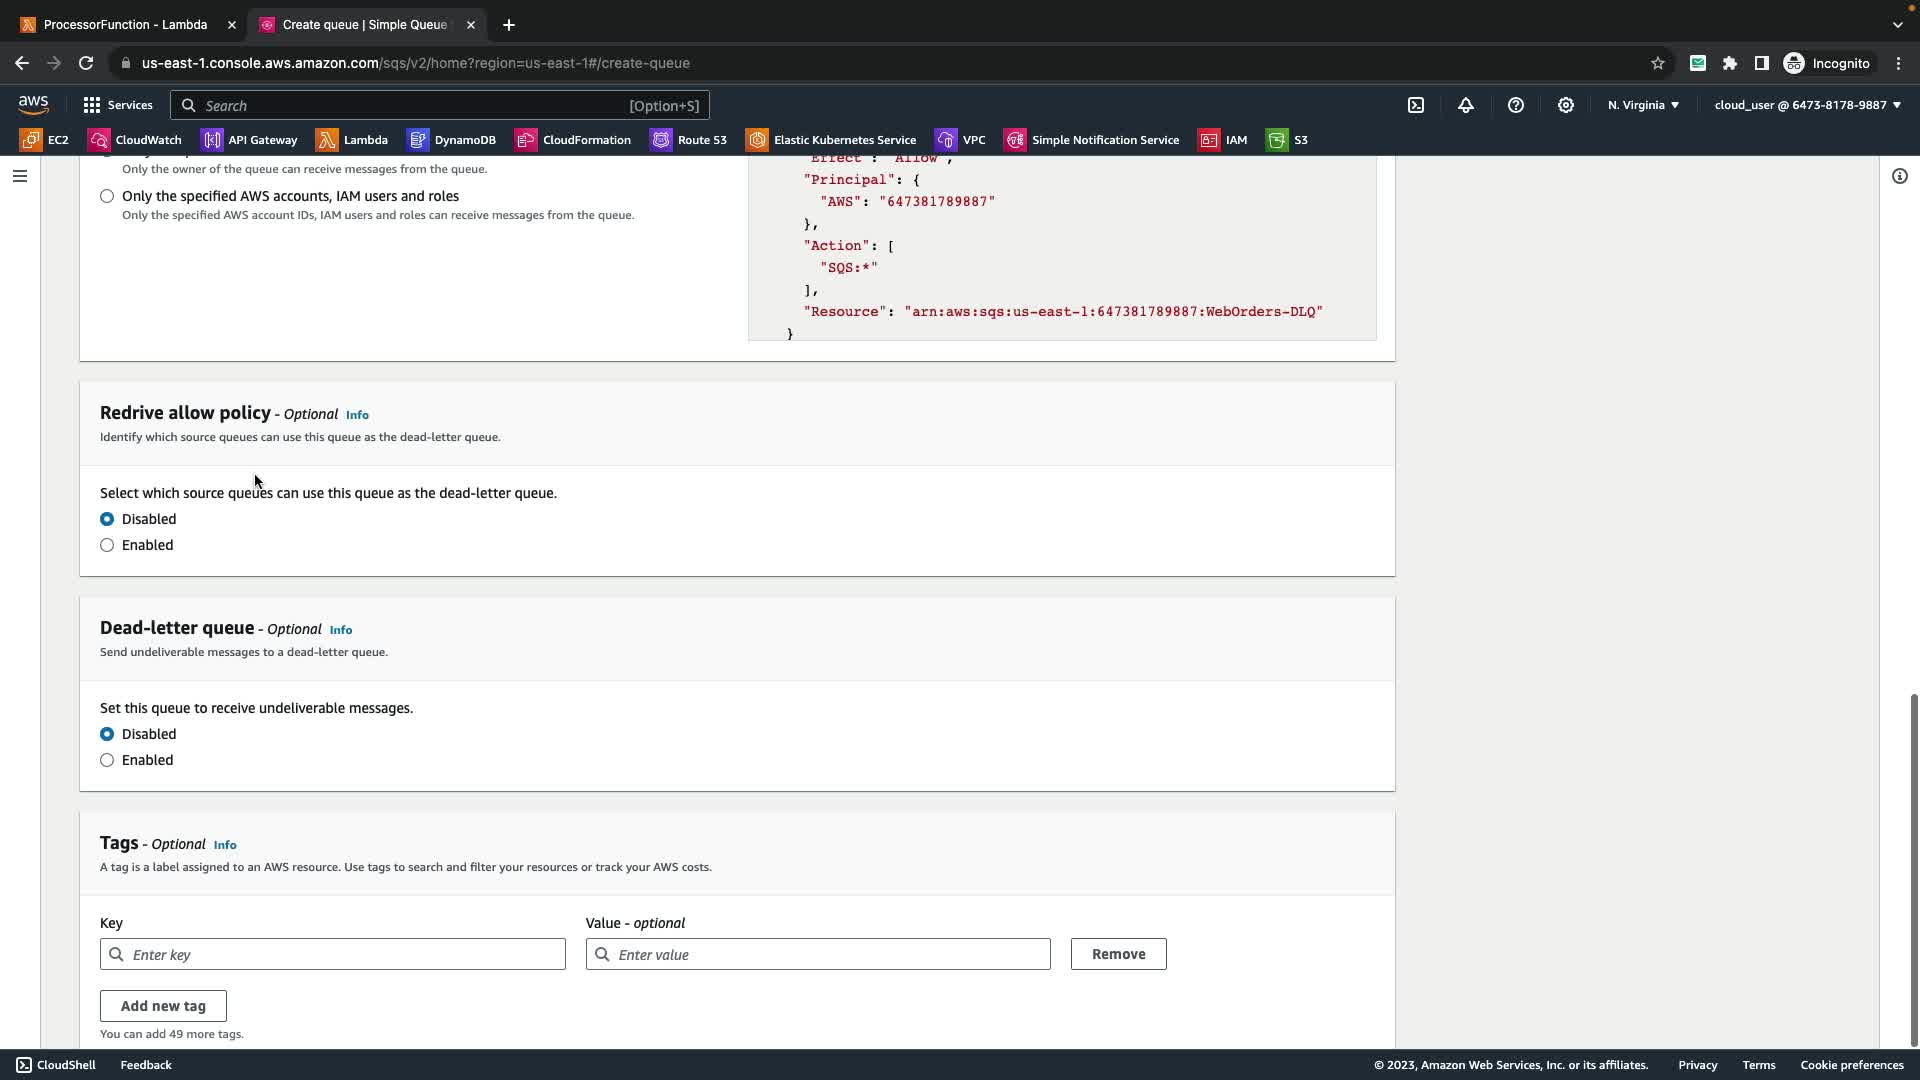Enable the Dead-letter queue option
The image size is (1920, 1080).
(107, 760)
